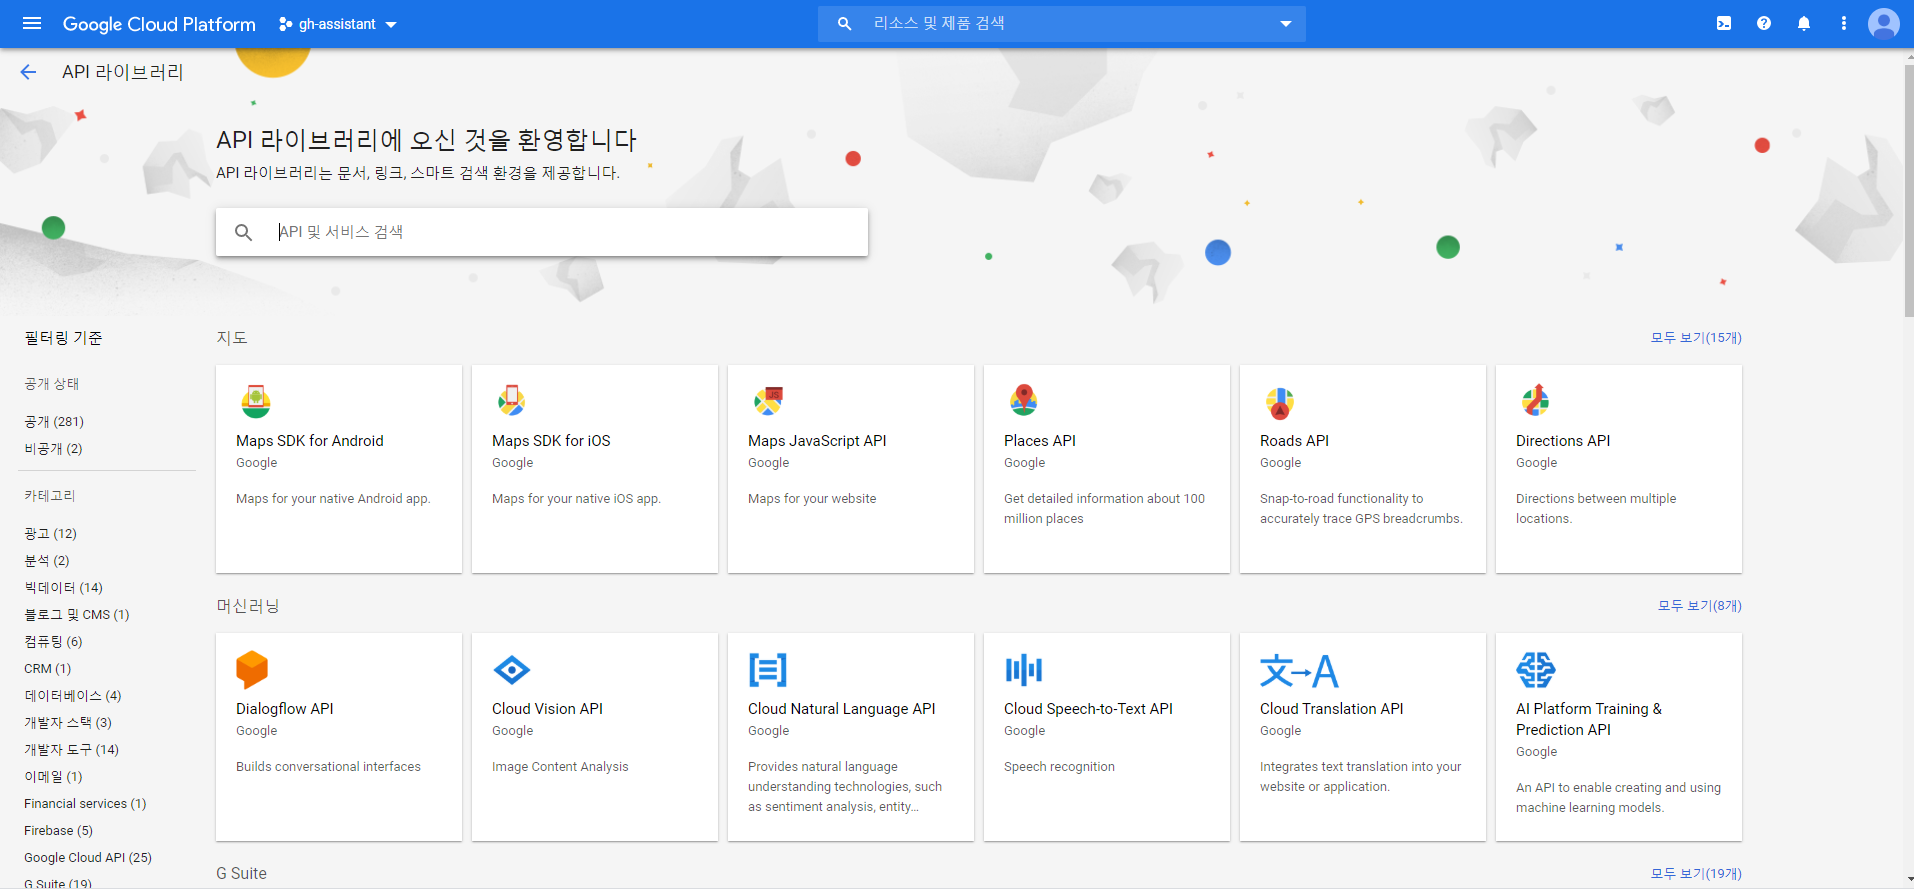The width and height of the screenshot is (1914, 894).
Task: Filter by 광고 (12) category
Action: tap(50, 534)
